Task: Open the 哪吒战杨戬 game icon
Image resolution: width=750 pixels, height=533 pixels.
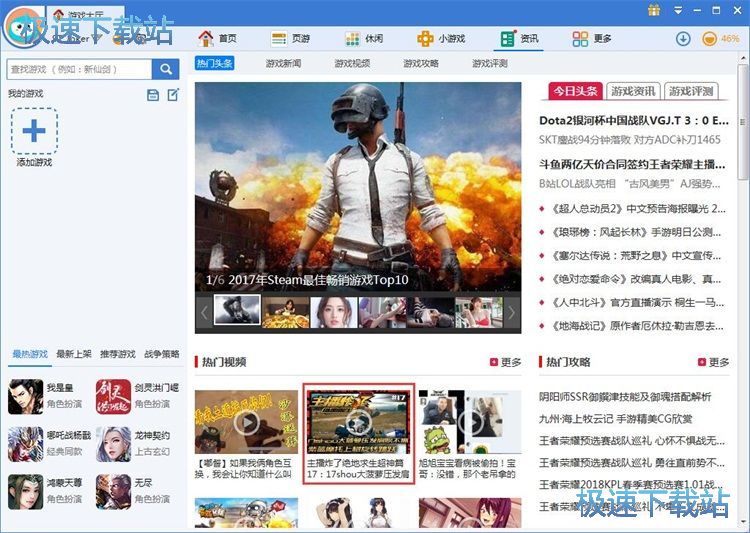Action: tap(25, 444)
